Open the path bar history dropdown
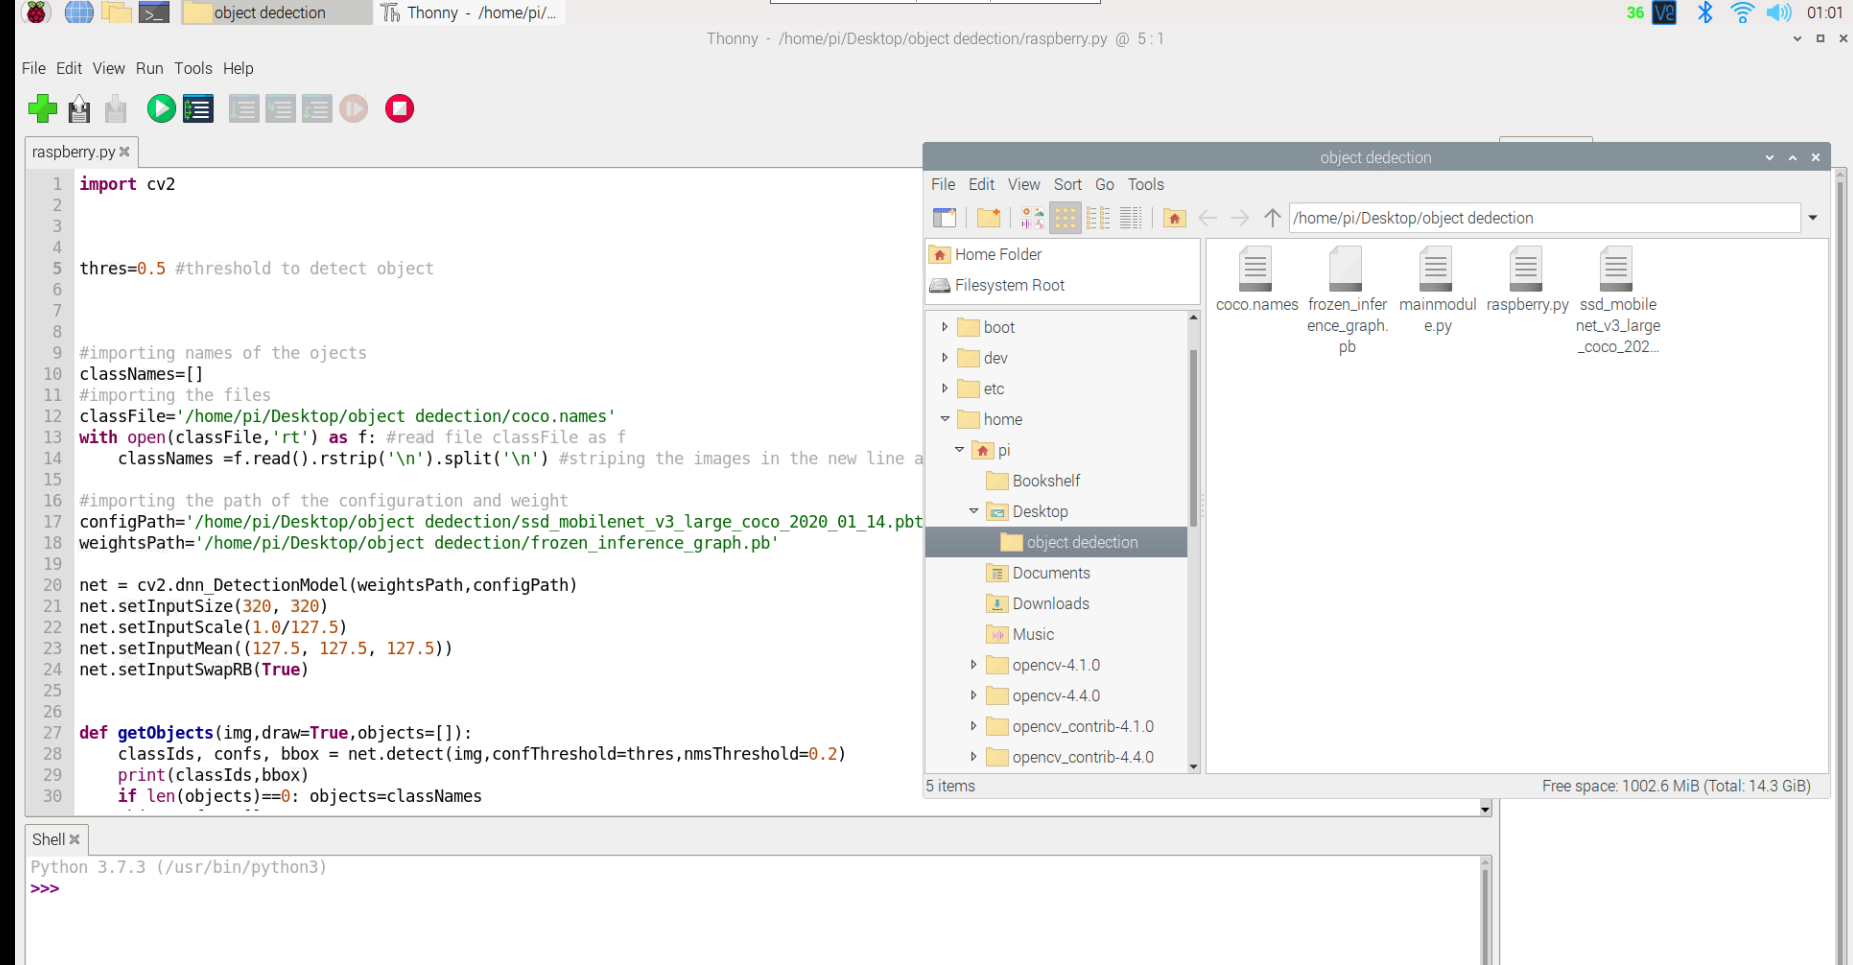The width and height of the screenshot is (1853, 965). click(1812, 218)
